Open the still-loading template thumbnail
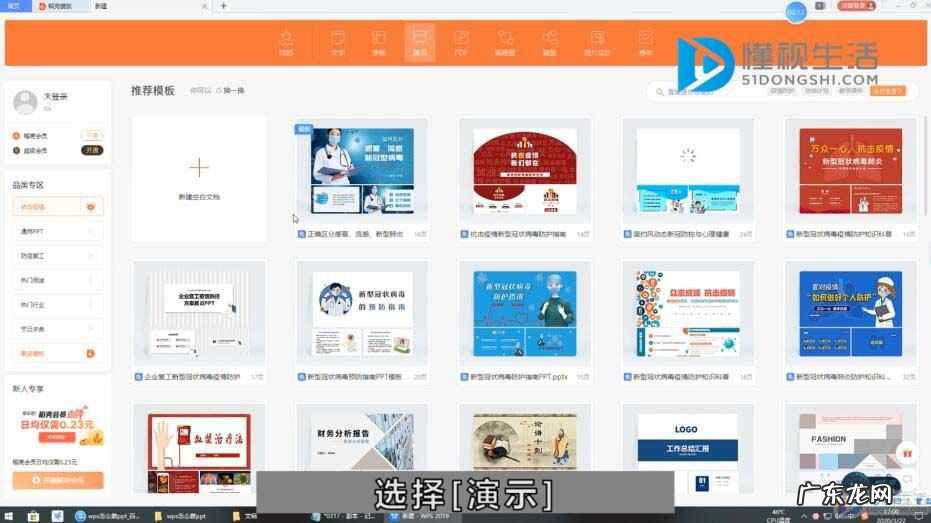 (688, 171)
